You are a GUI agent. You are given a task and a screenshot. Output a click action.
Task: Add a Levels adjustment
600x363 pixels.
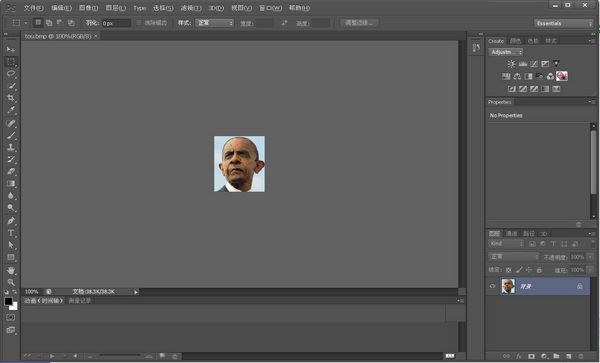pyautogui.click(x=523, y=64)
